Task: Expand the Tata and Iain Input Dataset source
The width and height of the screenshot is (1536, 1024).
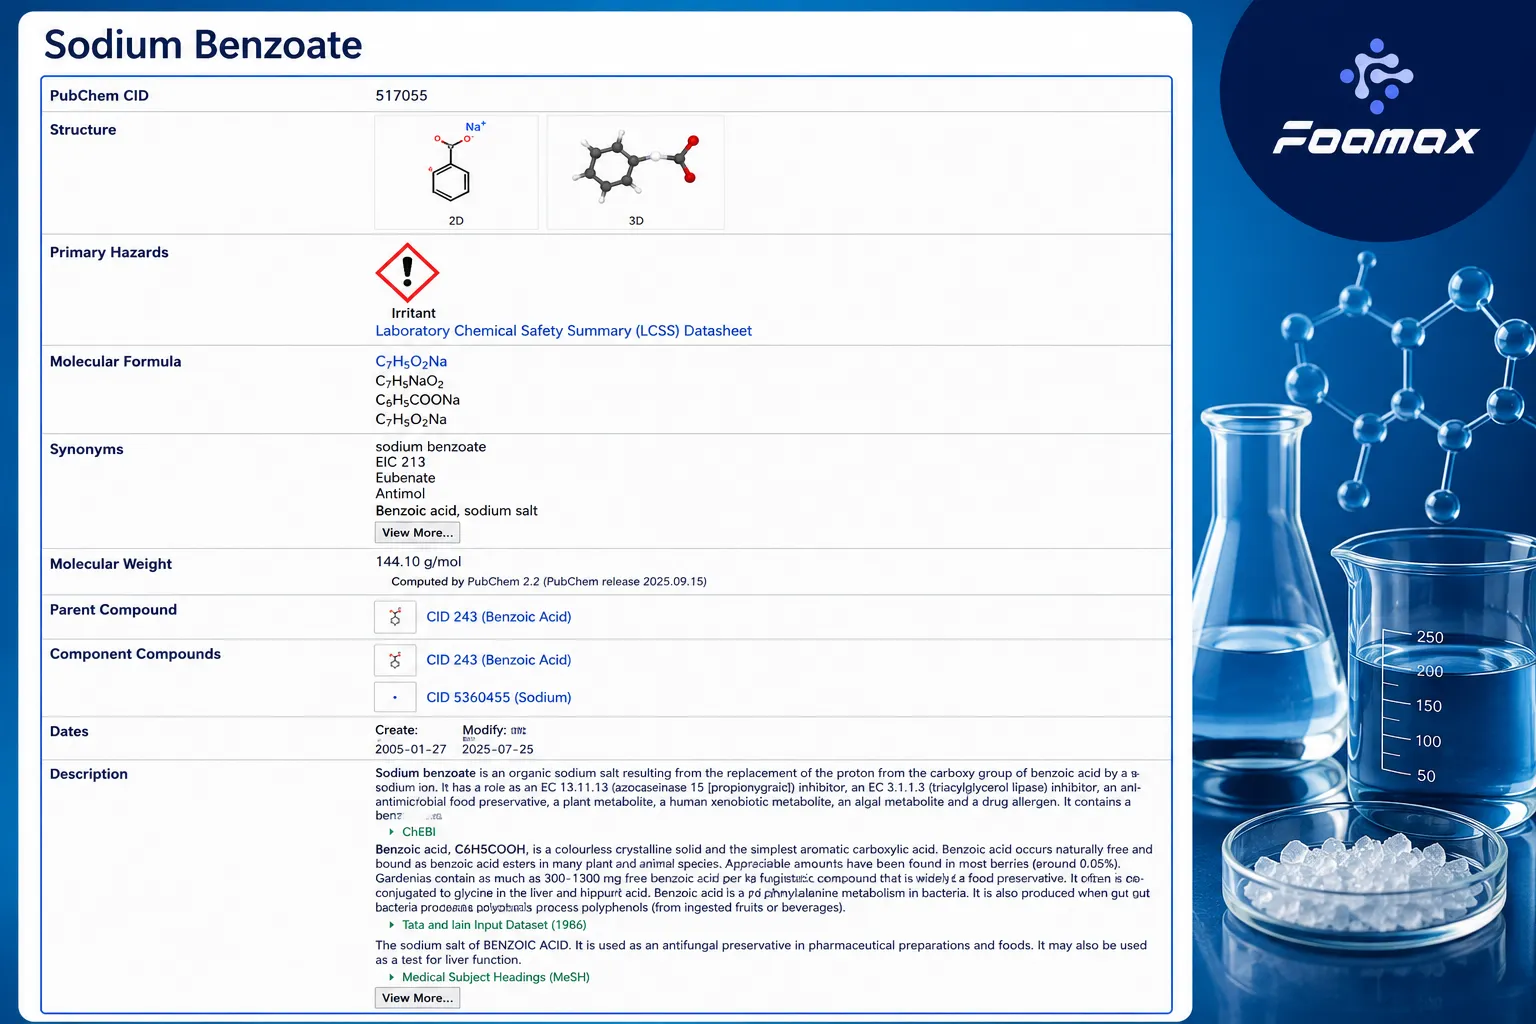Action: pos(391,925)
